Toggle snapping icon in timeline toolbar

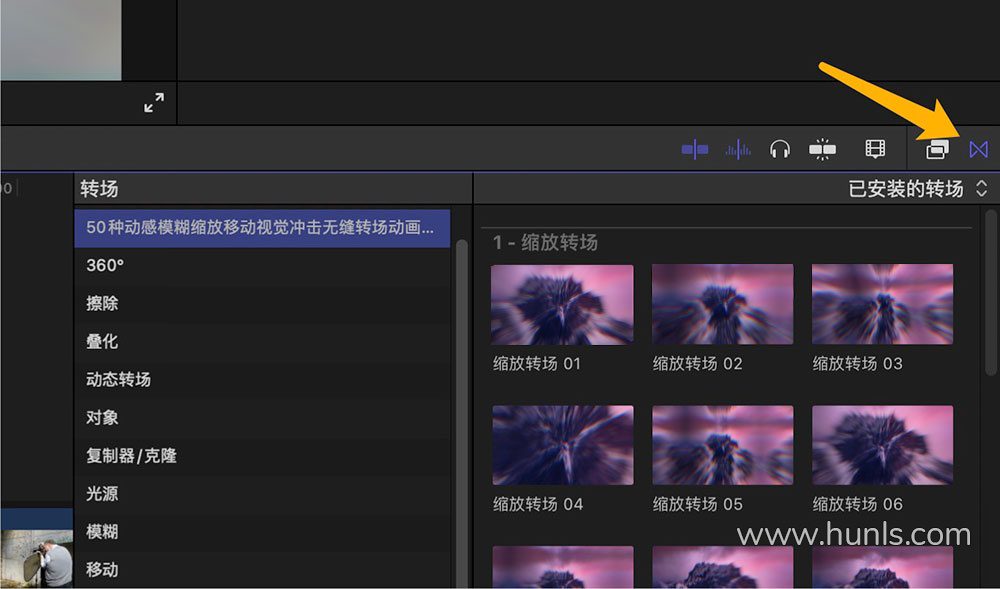[822, 150]
